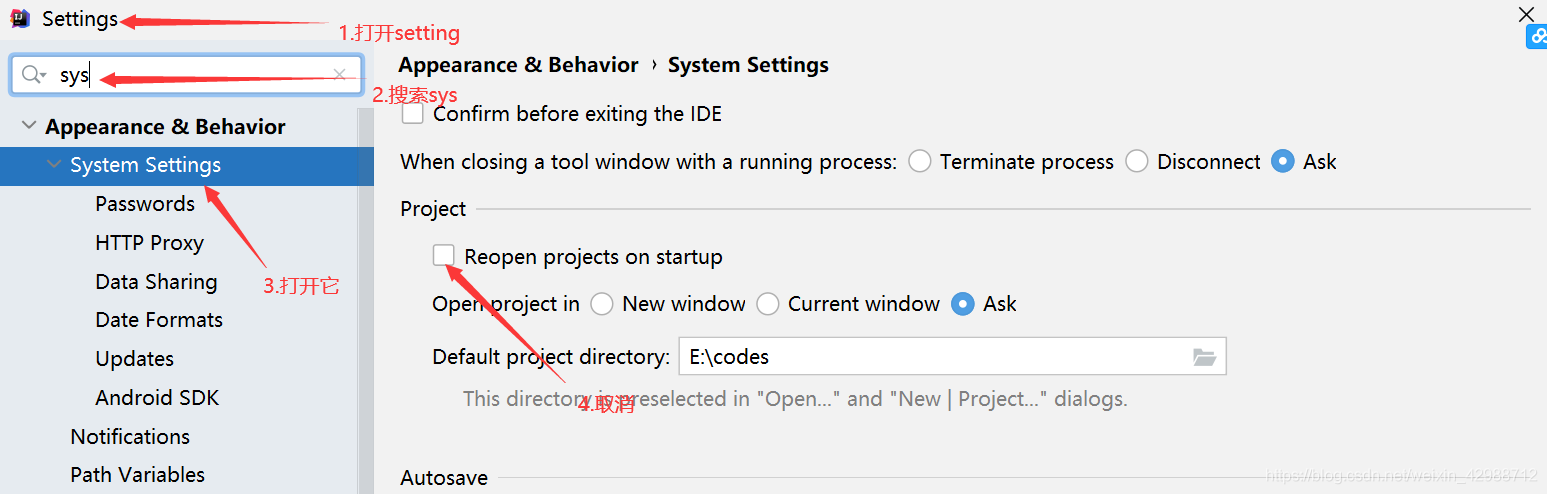Click the blue icon at top right edge
Image resolution: width=1547 pixels, height=494 pixels.
(1537, 38)
